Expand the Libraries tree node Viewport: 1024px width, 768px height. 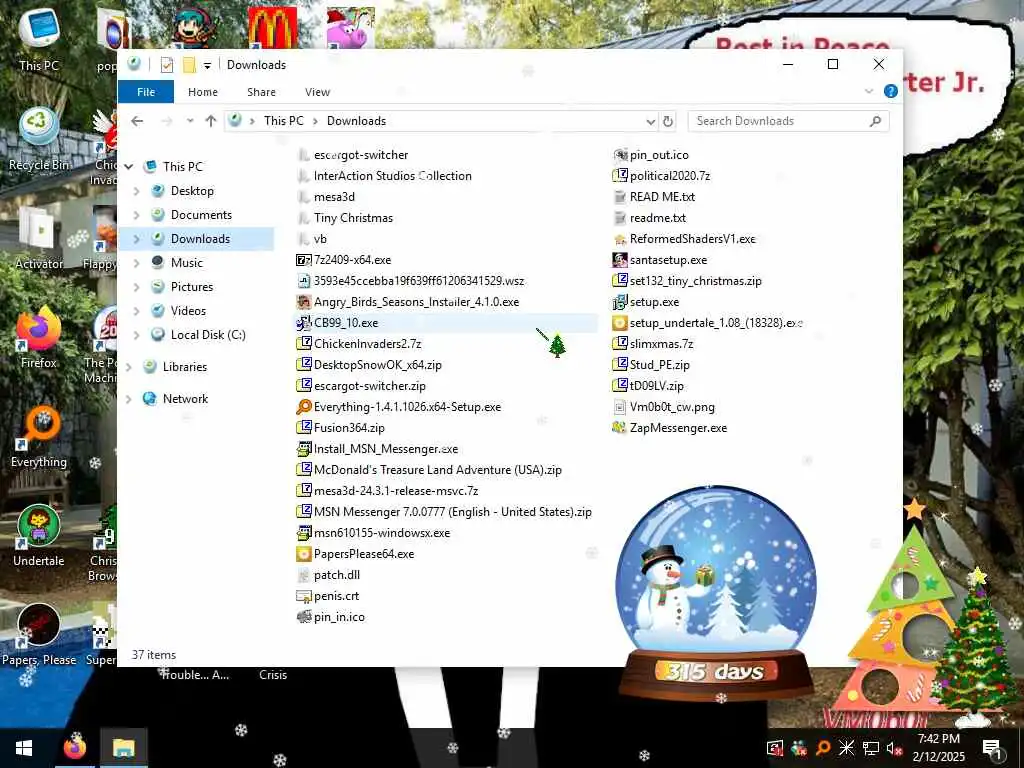(129, 367)
